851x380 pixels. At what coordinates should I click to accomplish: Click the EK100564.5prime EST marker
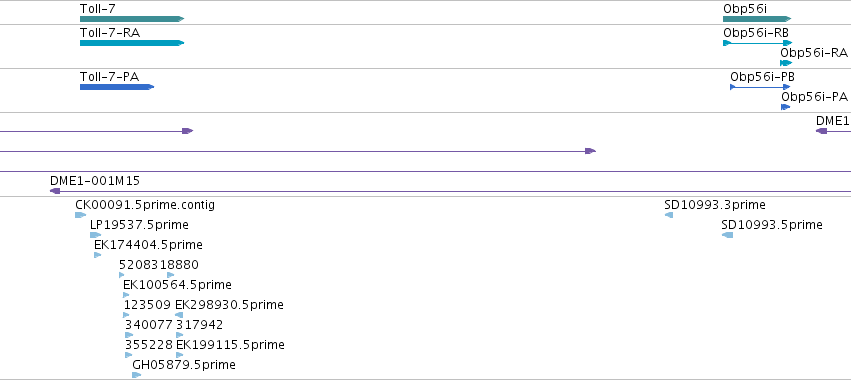coord(126,295)
